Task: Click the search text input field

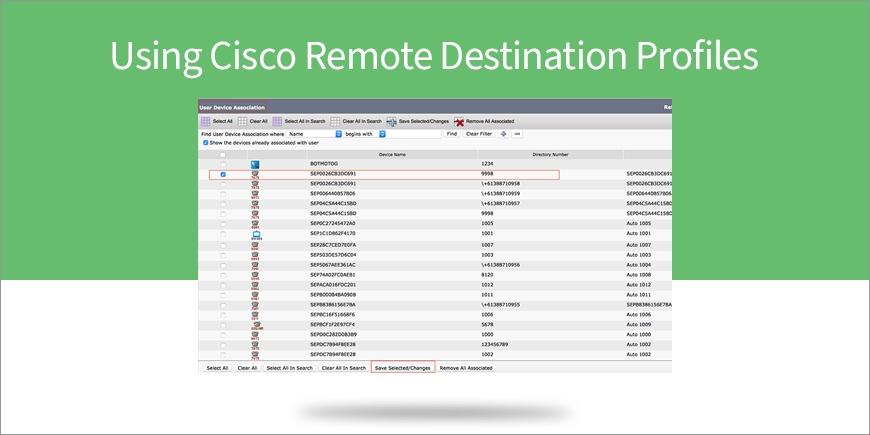Action: [x=414, y=134]
